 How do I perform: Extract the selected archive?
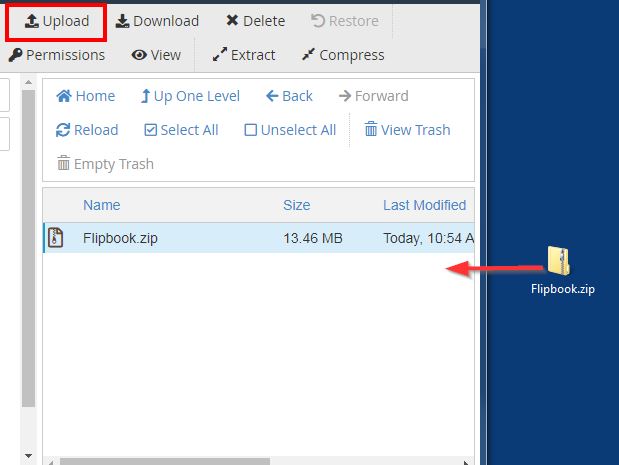[x=244, y=55]
